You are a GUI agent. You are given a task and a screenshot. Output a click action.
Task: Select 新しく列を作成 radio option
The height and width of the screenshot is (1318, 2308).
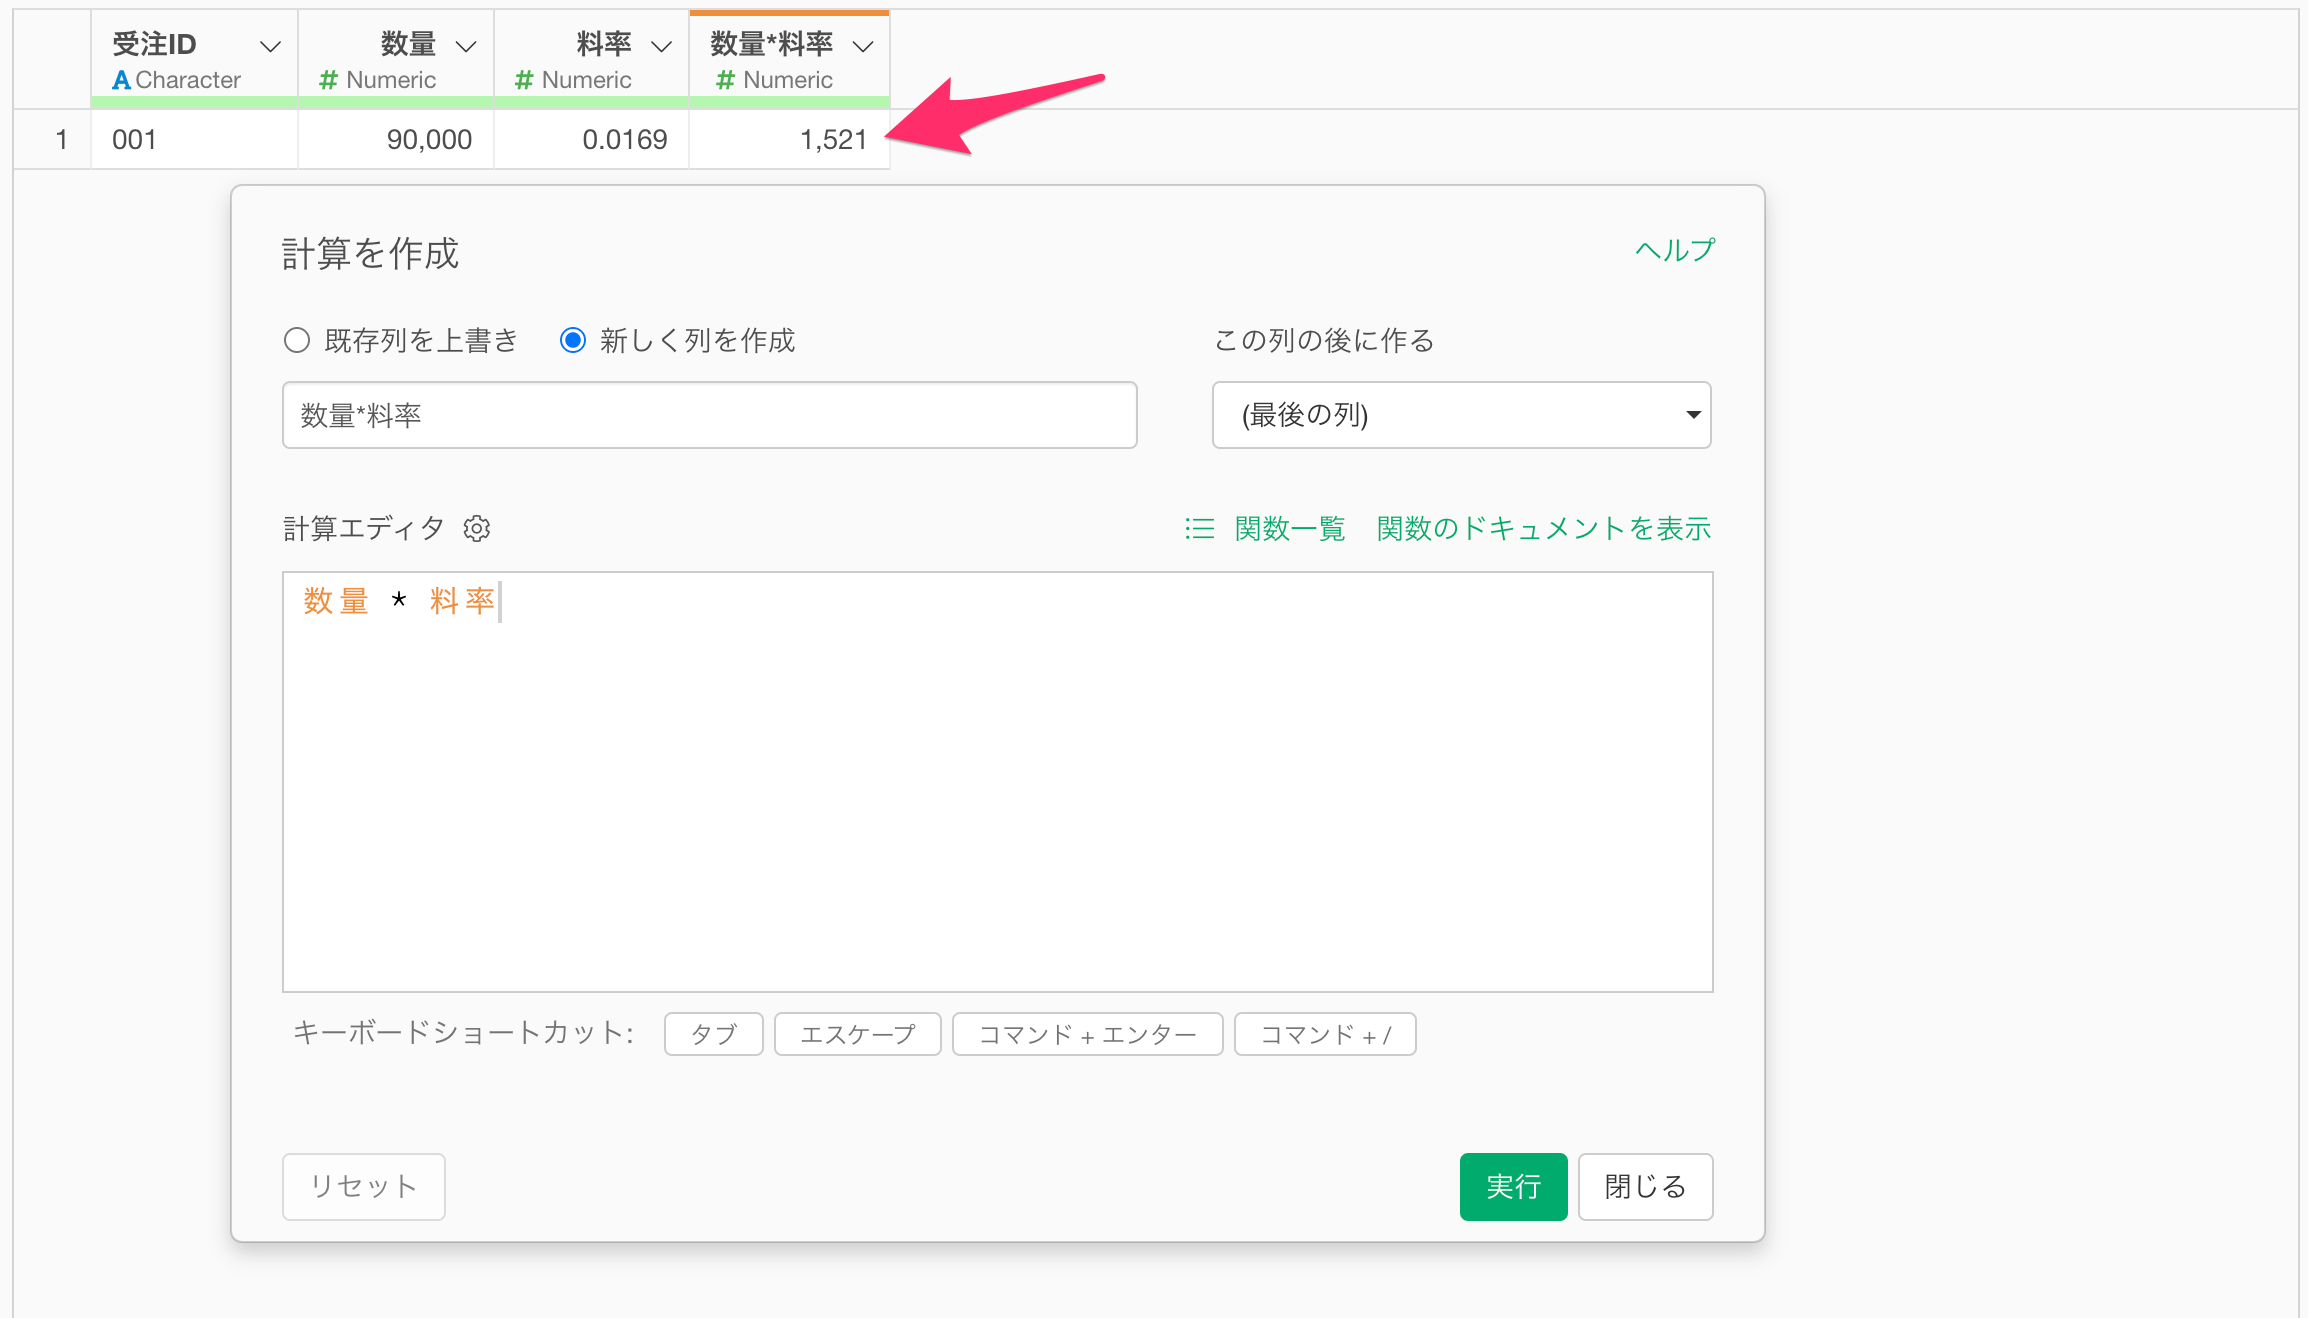pyautogui.click(x=572, y=341)
